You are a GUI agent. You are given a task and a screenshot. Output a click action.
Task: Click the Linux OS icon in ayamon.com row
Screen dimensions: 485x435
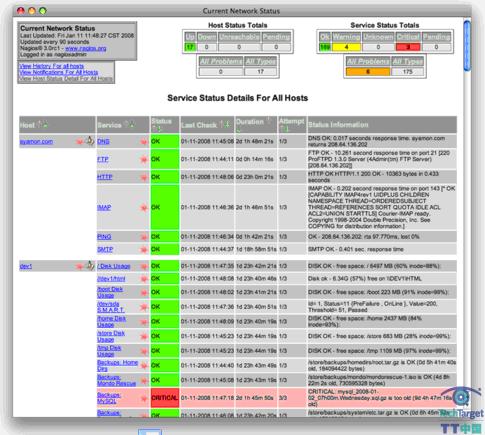(x=90, y=141)
